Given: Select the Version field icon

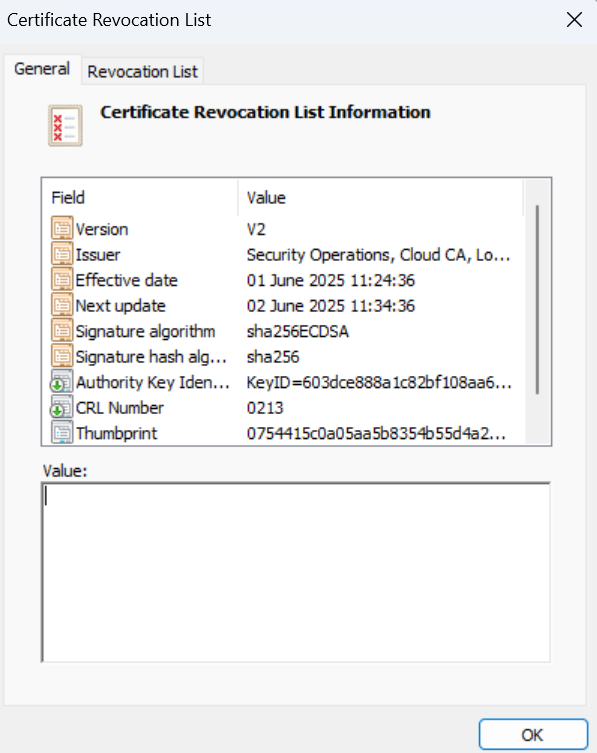Looking at the screenshot, I should tap(62, 229).
